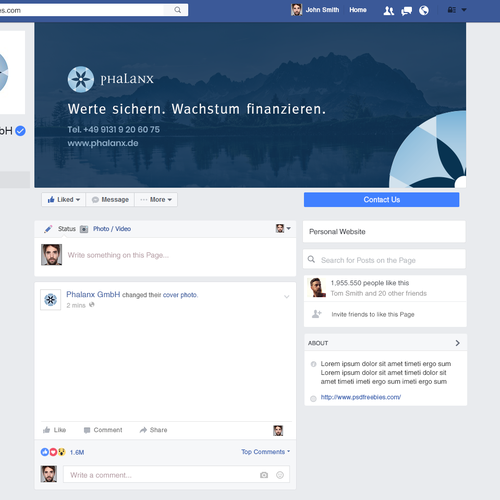Attach photo with comment camera icon
Viewport: 500px width, 500px height.
click(x=264, y=475)
